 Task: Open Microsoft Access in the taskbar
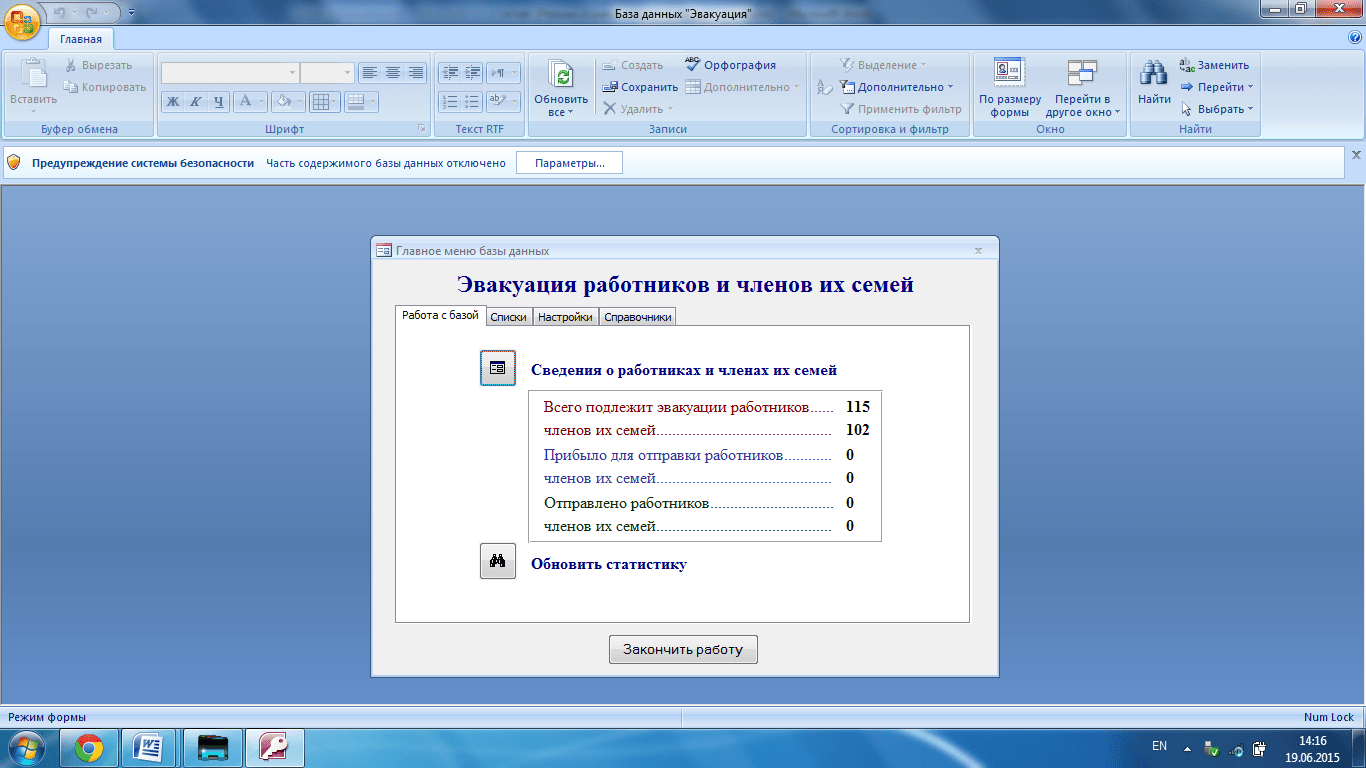click(274, 747)
